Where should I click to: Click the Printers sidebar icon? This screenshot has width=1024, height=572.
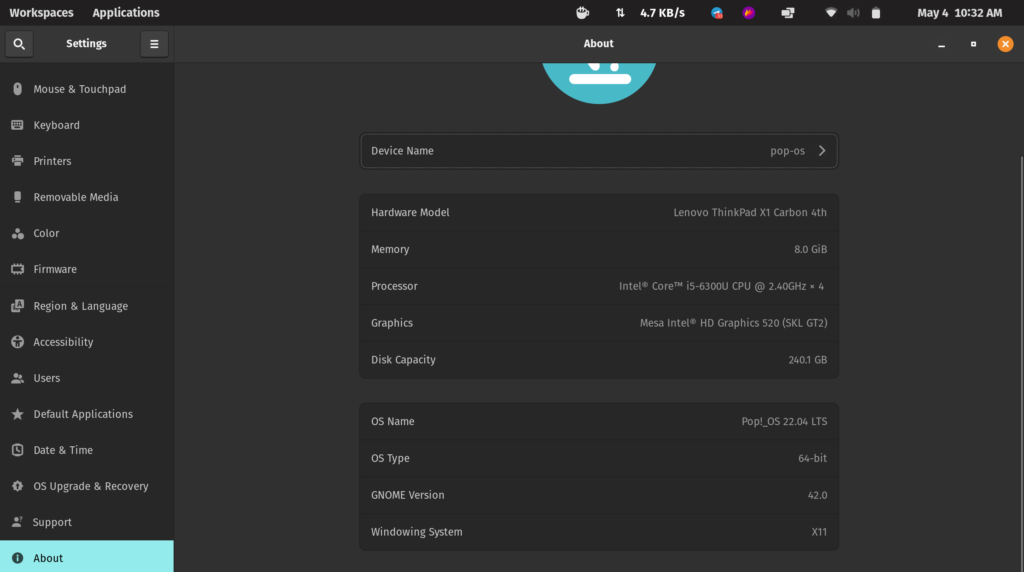18,161
